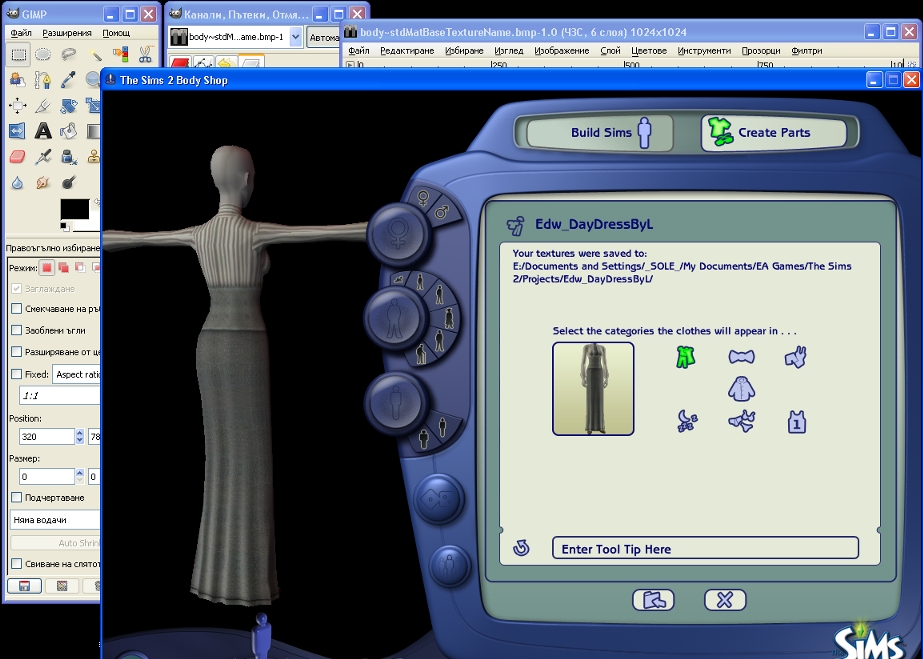923x659 pixels.
Task: Select the Foreground Select tool
Action: (18, 80)
